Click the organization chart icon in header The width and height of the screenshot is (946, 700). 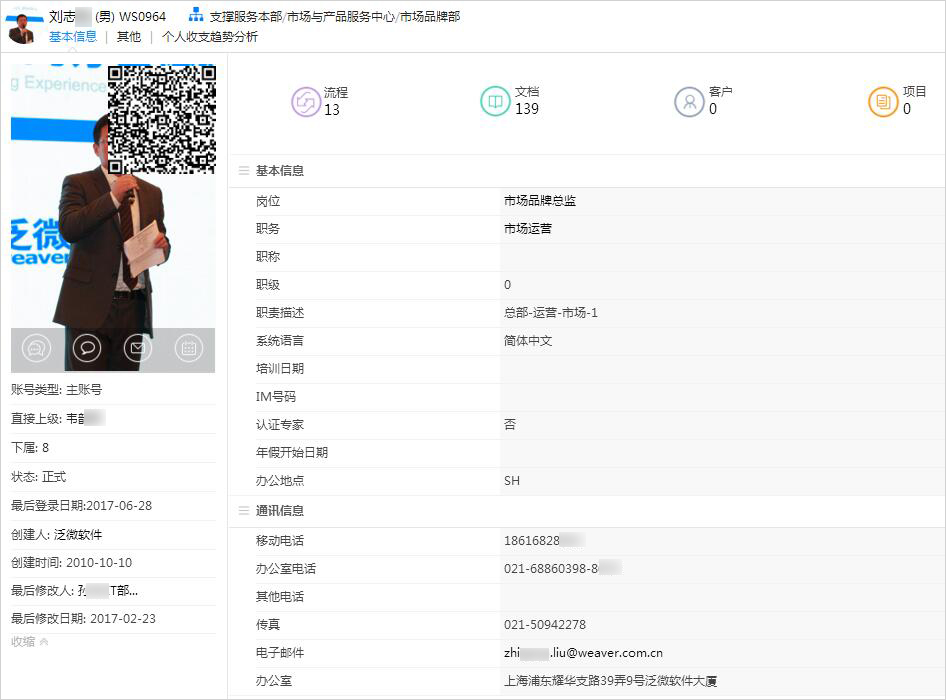[196, 16]
